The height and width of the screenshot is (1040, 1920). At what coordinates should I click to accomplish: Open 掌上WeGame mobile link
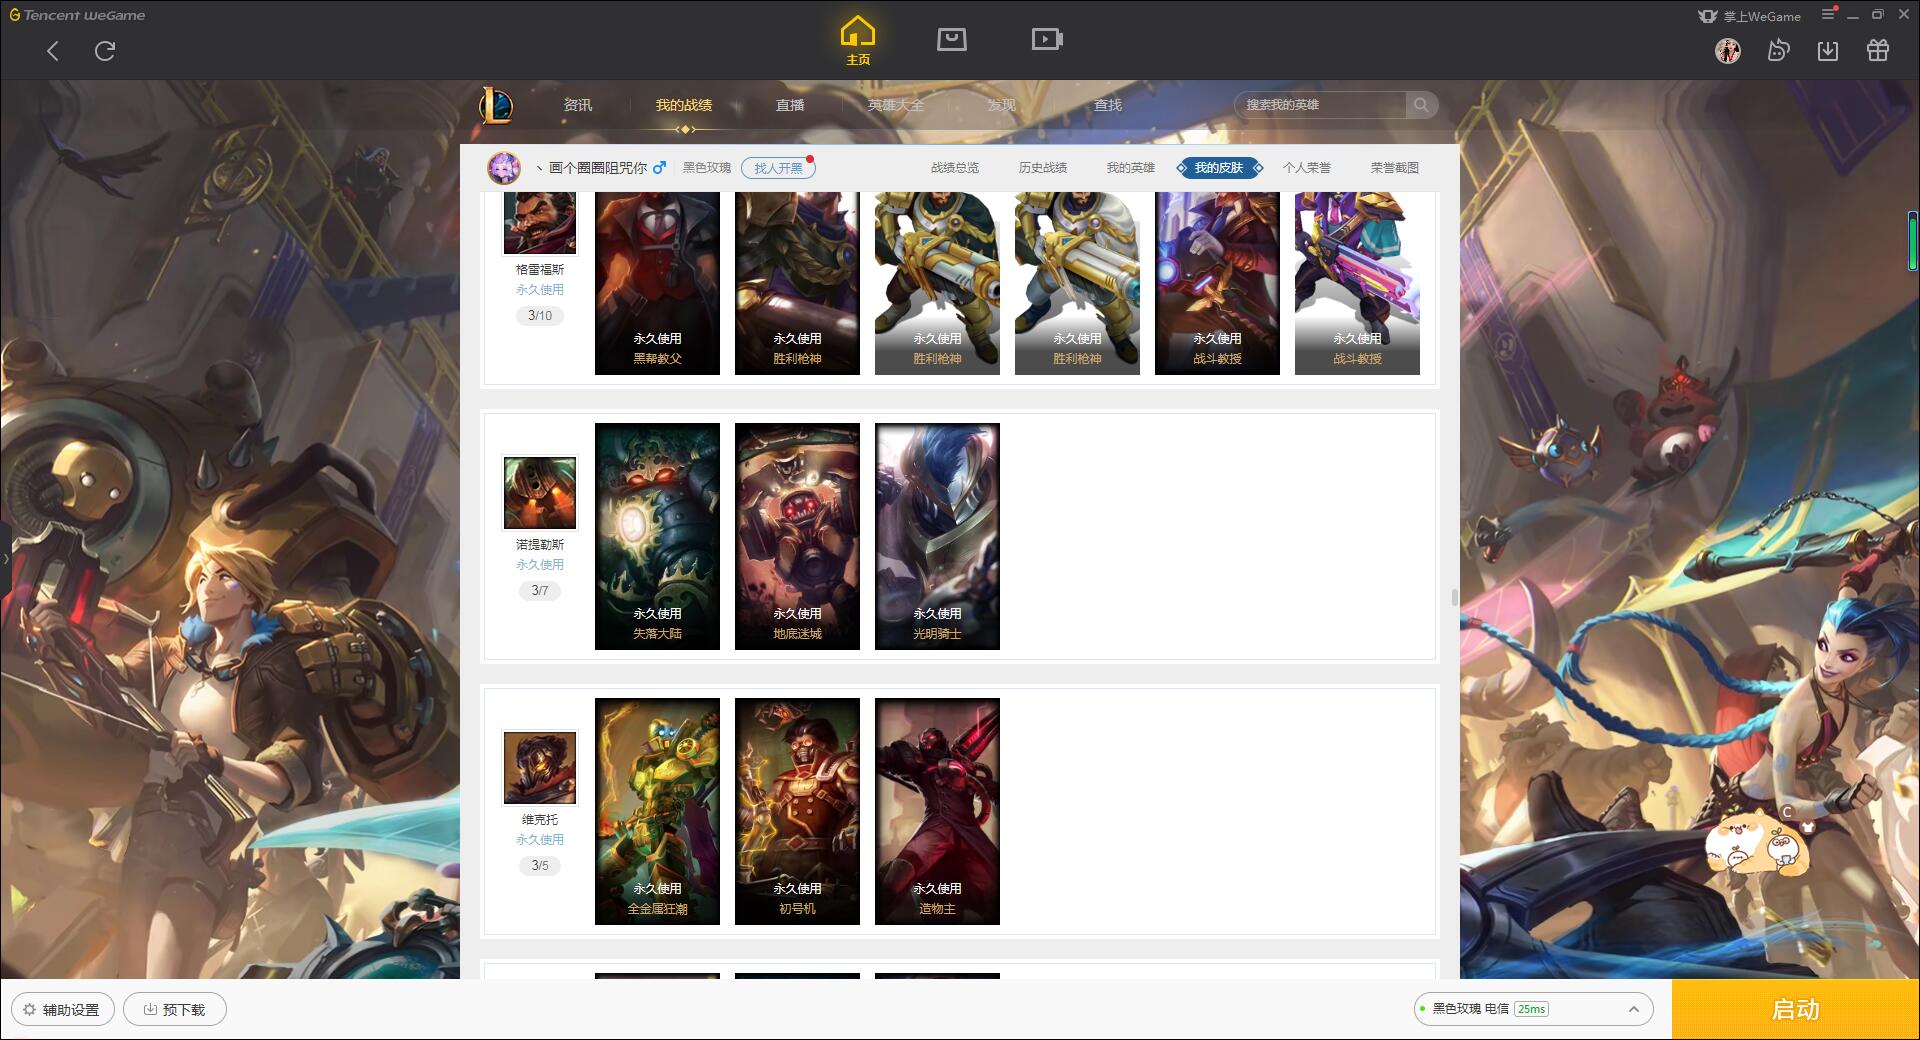[1750, 16]
